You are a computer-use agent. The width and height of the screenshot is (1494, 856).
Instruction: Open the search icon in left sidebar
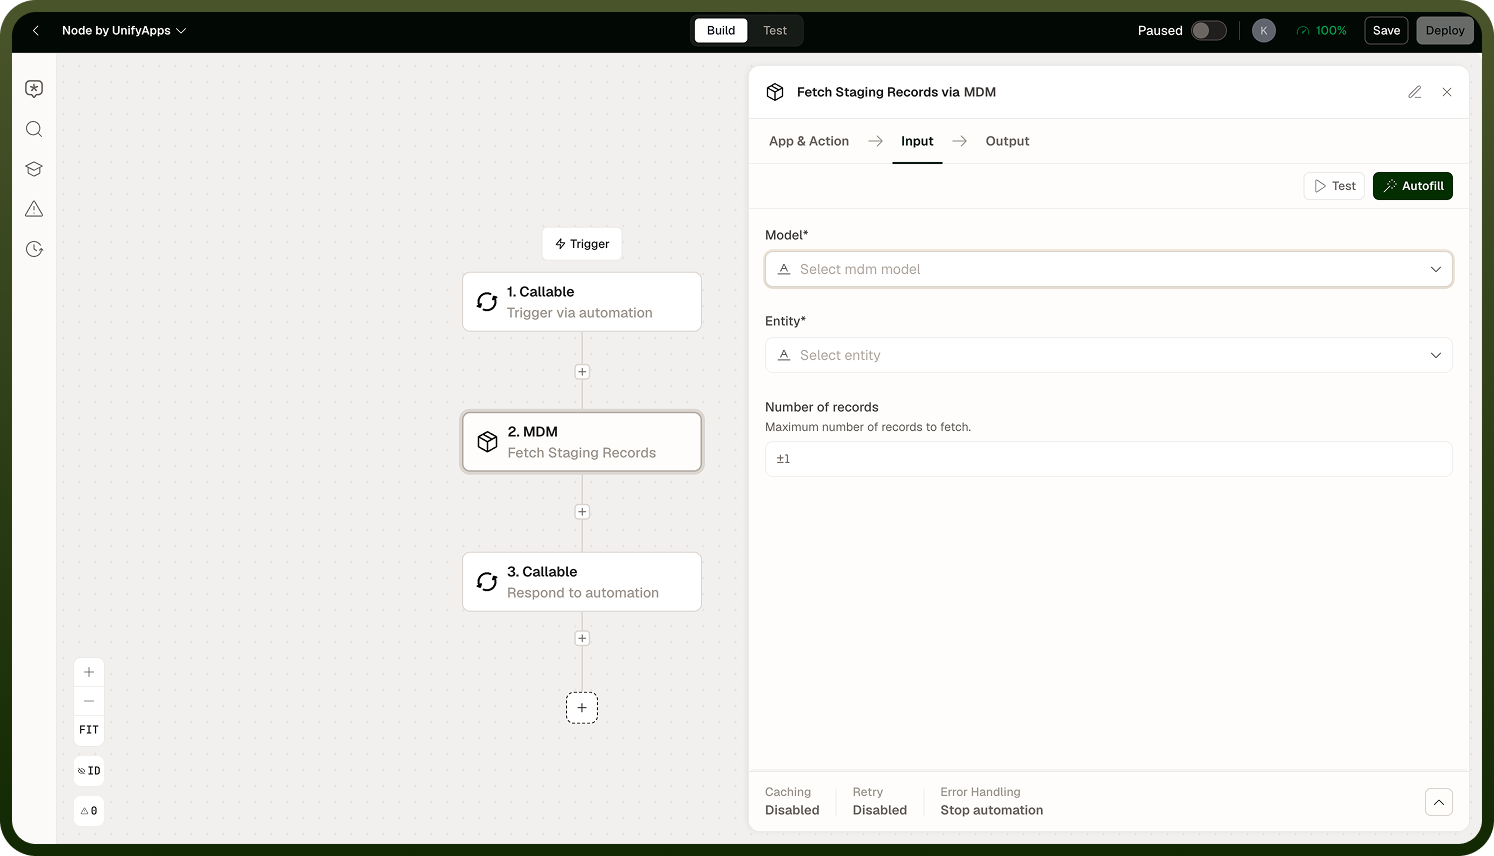click(x=34, y=129)
